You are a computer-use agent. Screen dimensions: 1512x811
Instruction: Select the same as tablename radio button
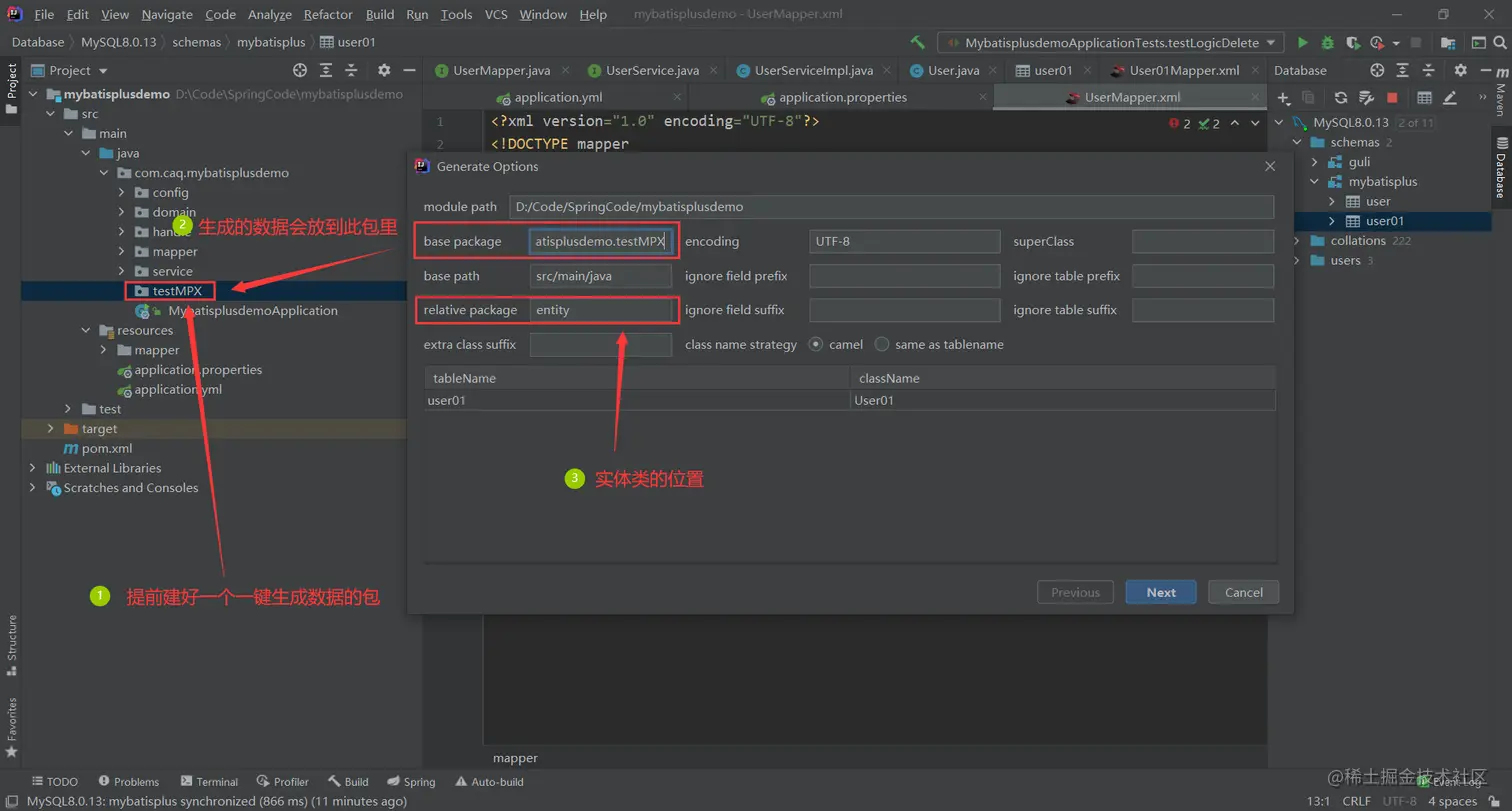tap(882, 344)
